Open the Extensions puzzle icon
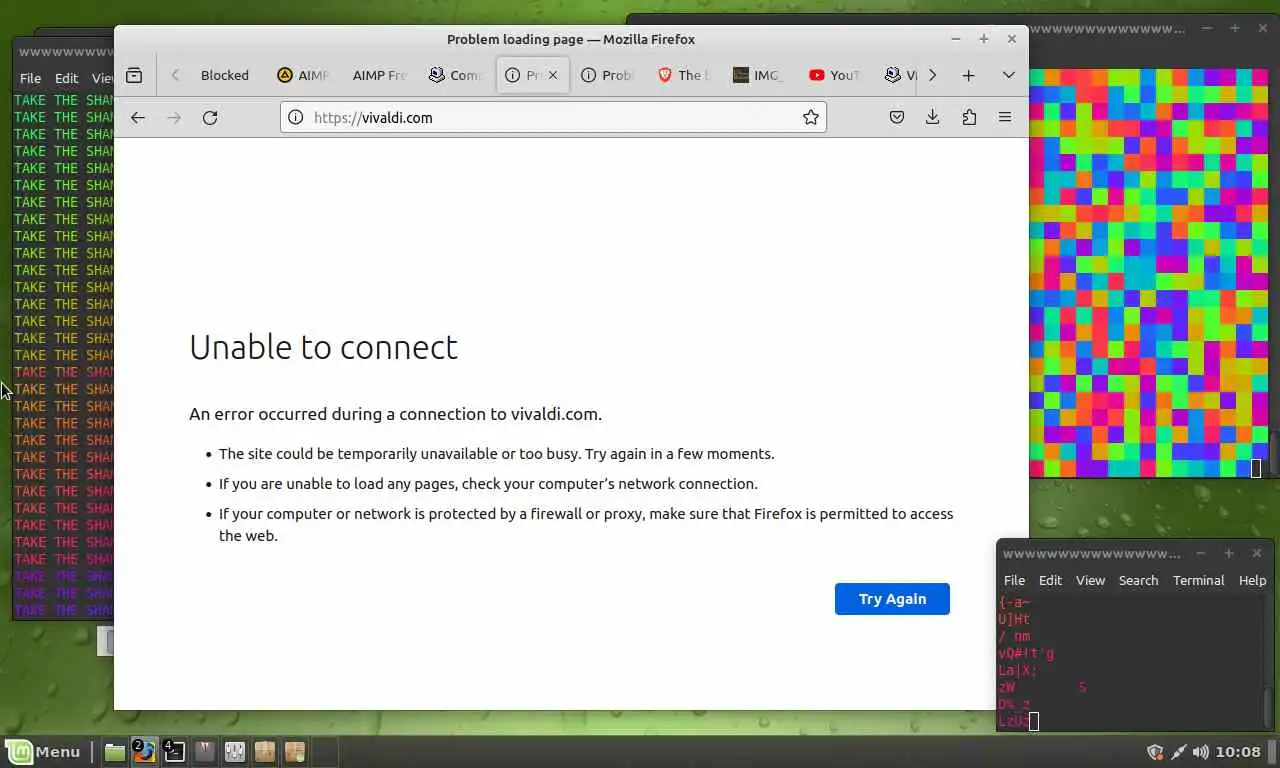 click(969, 117)
